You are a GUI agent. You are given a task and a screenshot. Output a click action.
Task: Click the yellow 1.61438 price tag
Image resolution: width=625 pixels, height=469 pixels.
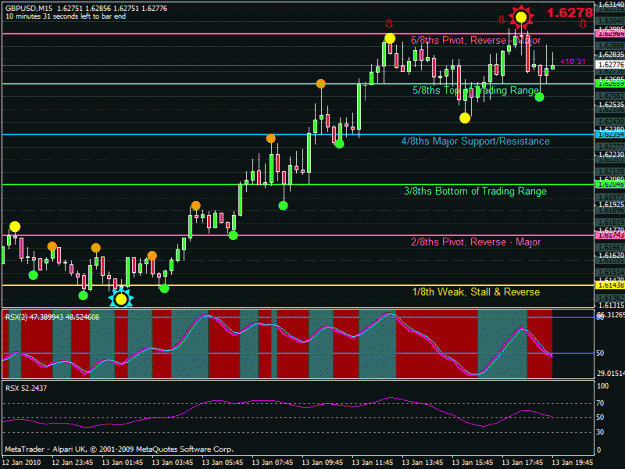(610, 285)
